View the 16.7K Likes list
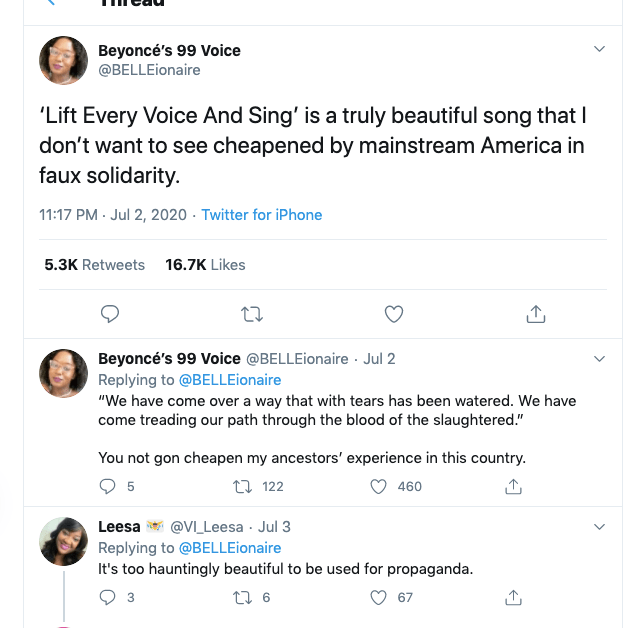 pos(205,265)
